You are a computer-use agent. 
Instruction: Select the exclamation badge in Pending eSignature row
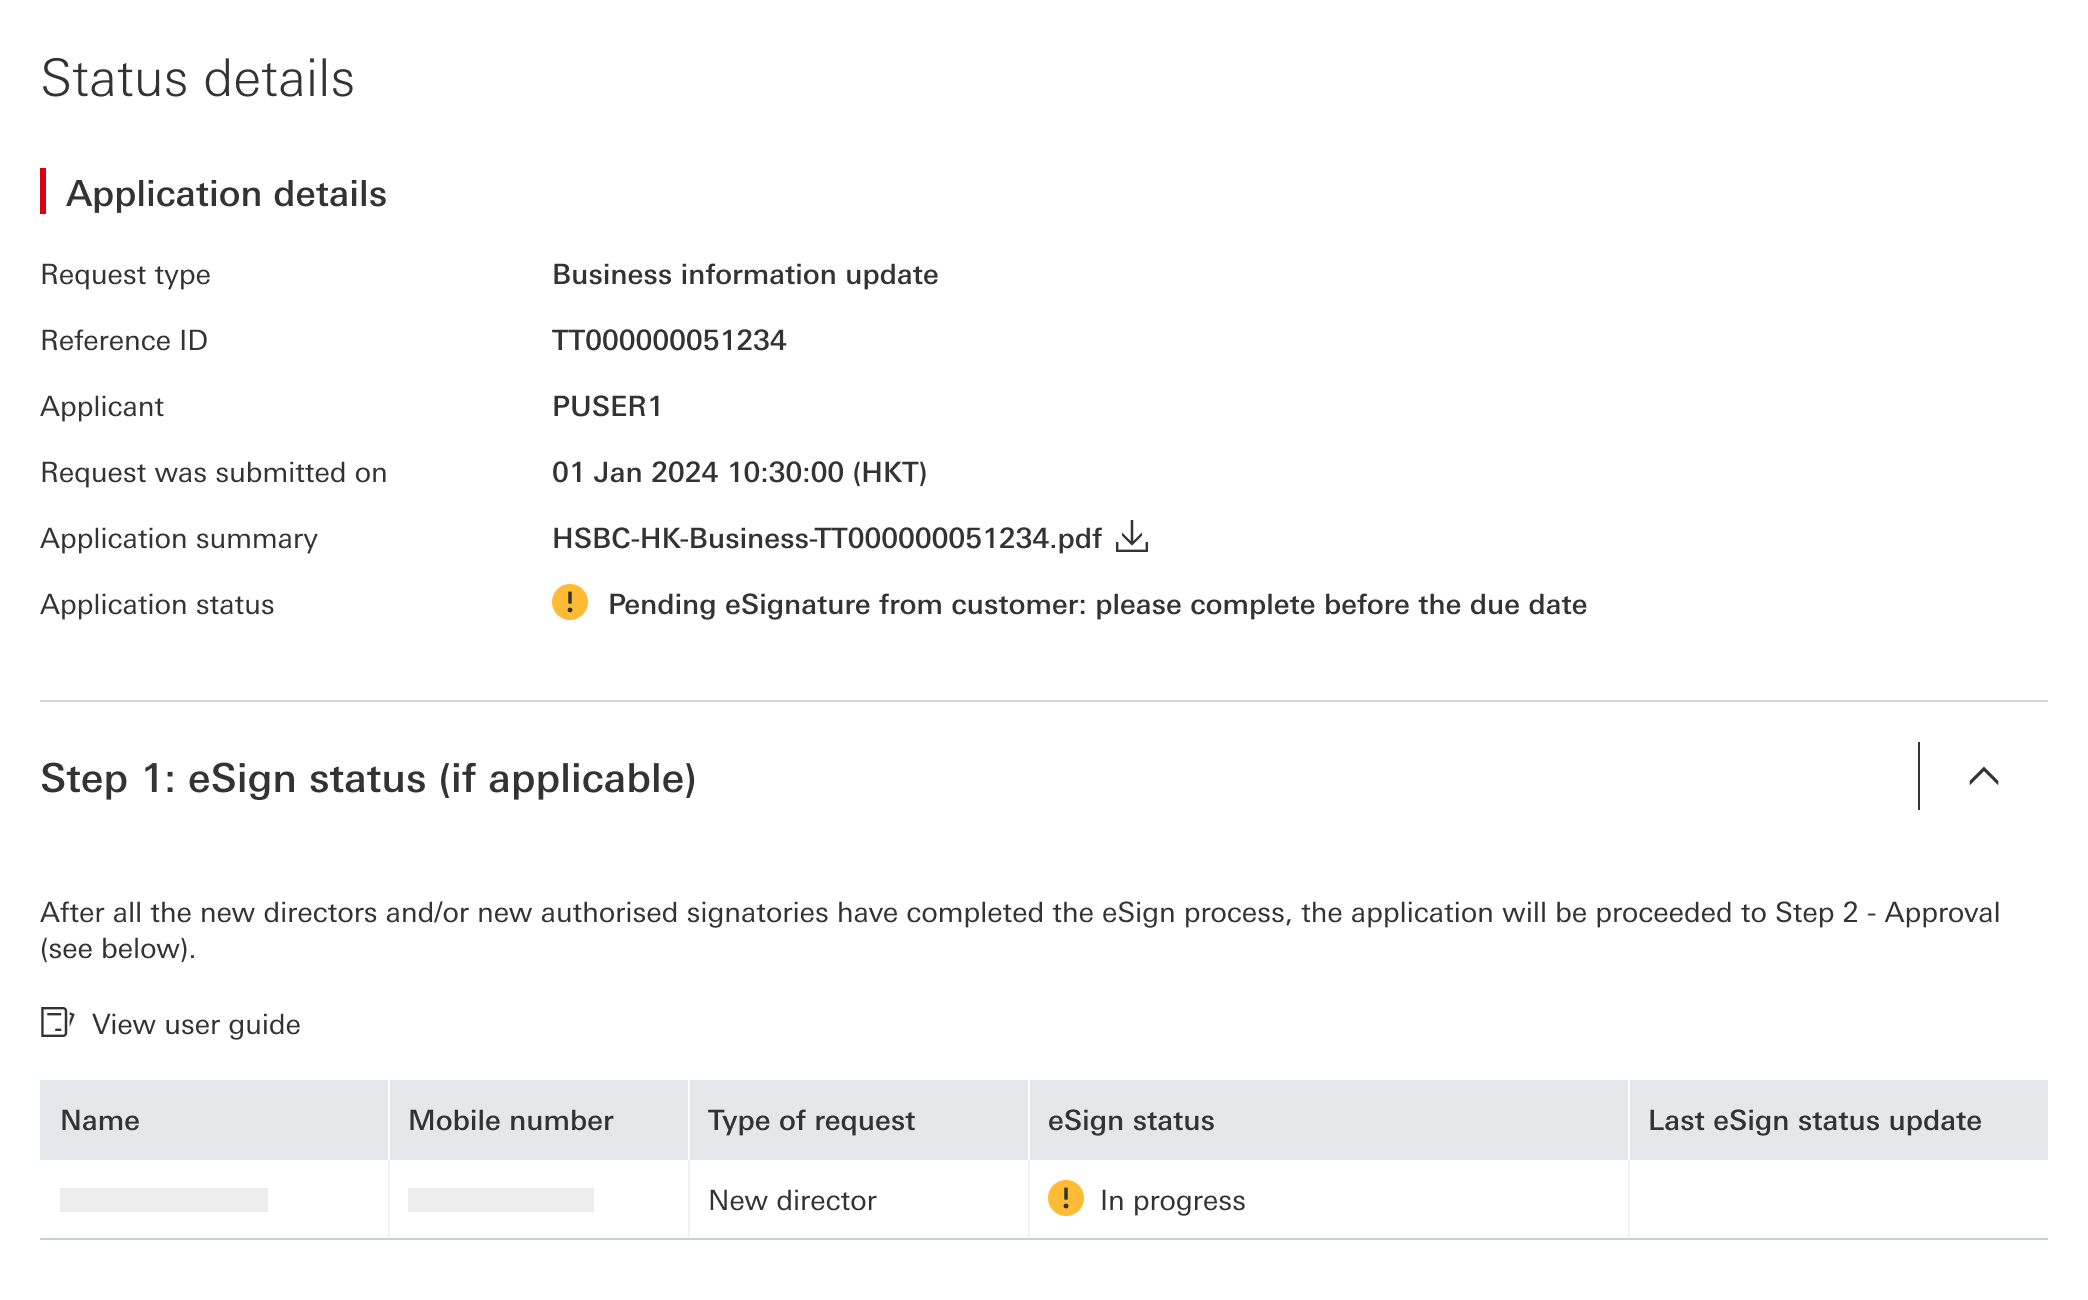(568, 604)
